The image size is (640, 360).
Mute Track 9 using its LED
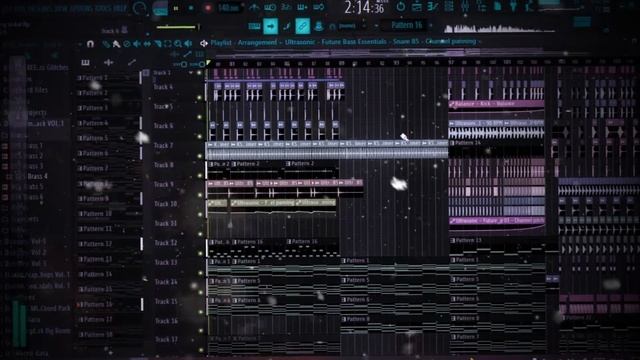[200, 195]
